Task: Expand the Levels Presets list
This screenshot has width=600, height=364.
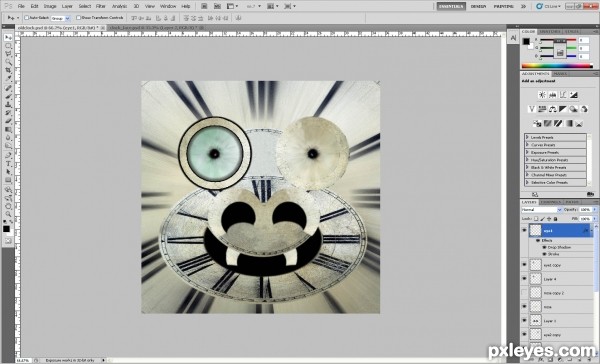Action: [x=527, y=137]
